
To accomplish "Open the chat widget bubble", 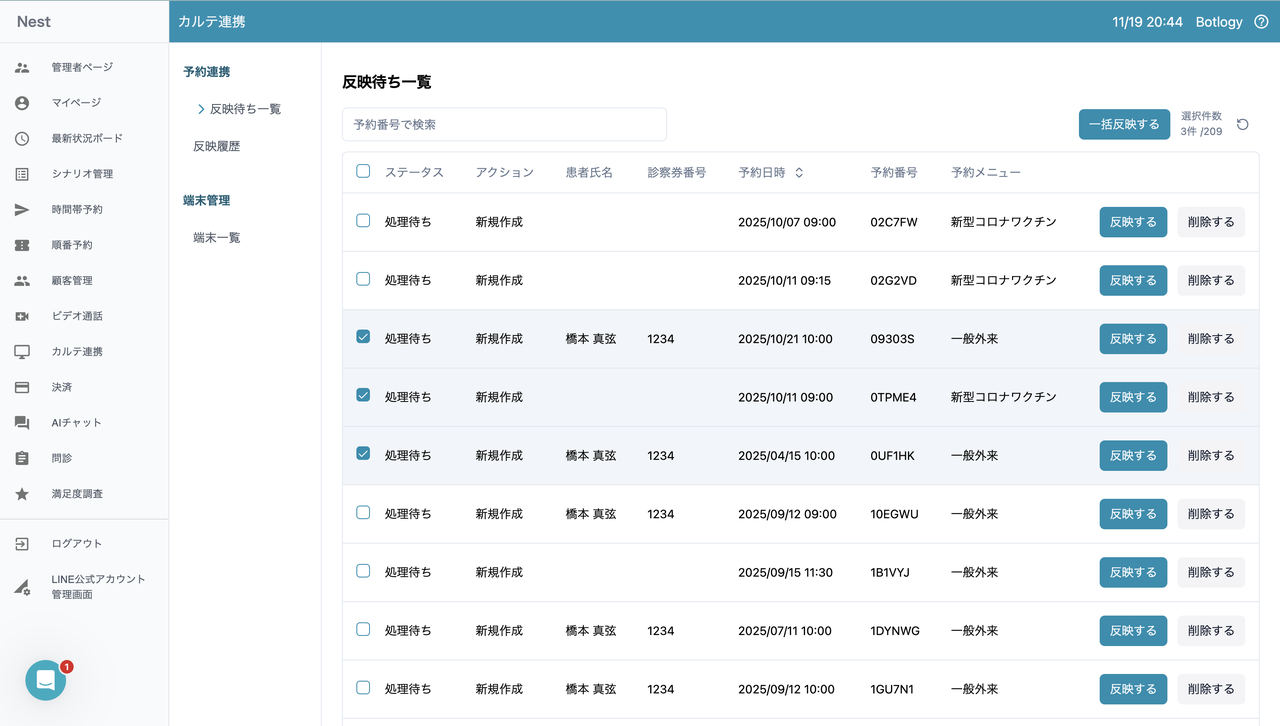I will click(46, 680).
